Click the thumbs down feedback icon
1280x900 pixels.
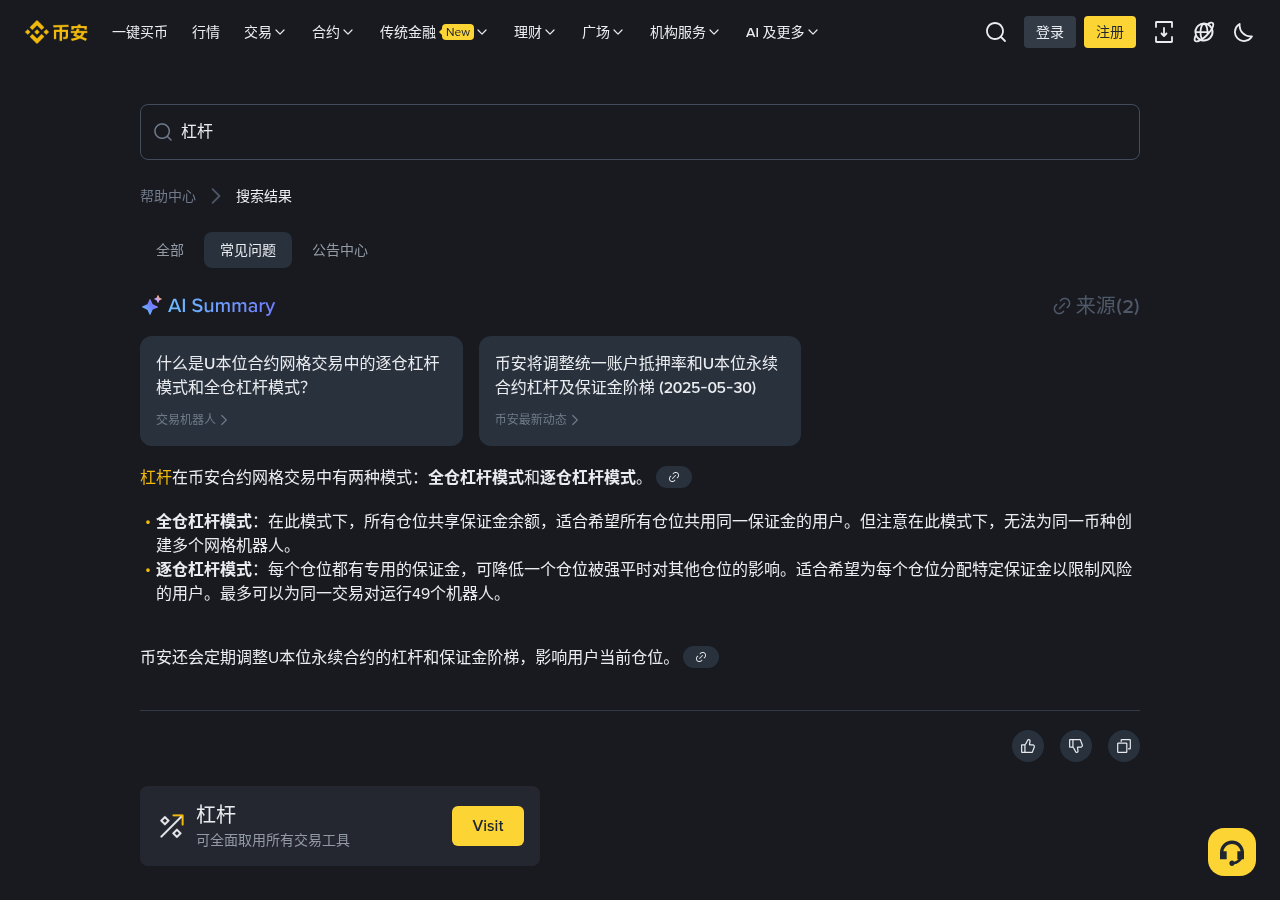pyautogui.click(x=1076, y=746)
